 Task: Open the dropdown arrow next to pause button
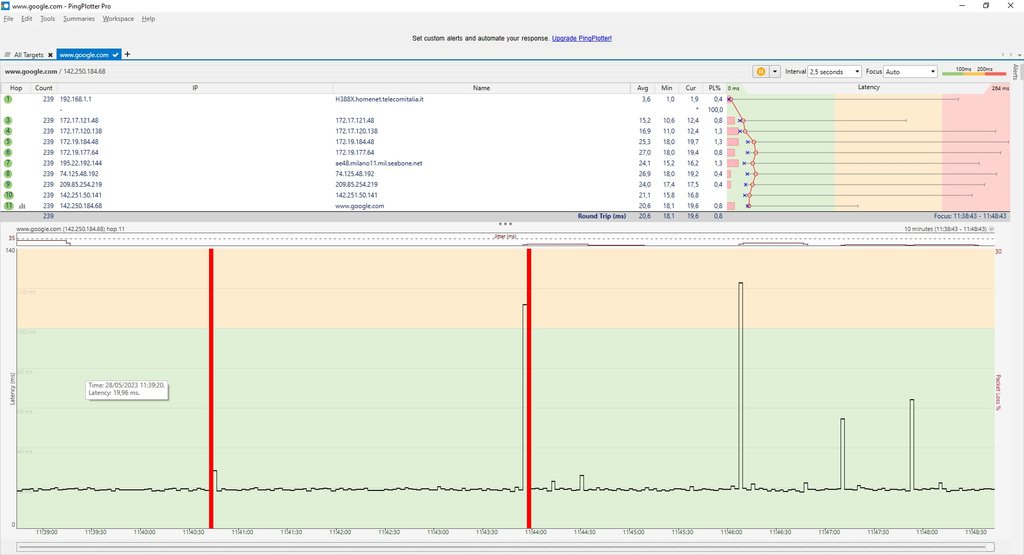(774, 72)
